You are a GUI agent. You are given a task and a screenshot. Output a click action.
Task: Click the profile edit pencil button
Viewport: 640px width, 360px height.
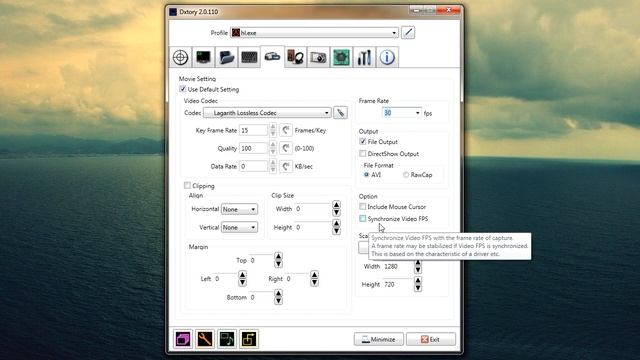click(x=408, y=32)
